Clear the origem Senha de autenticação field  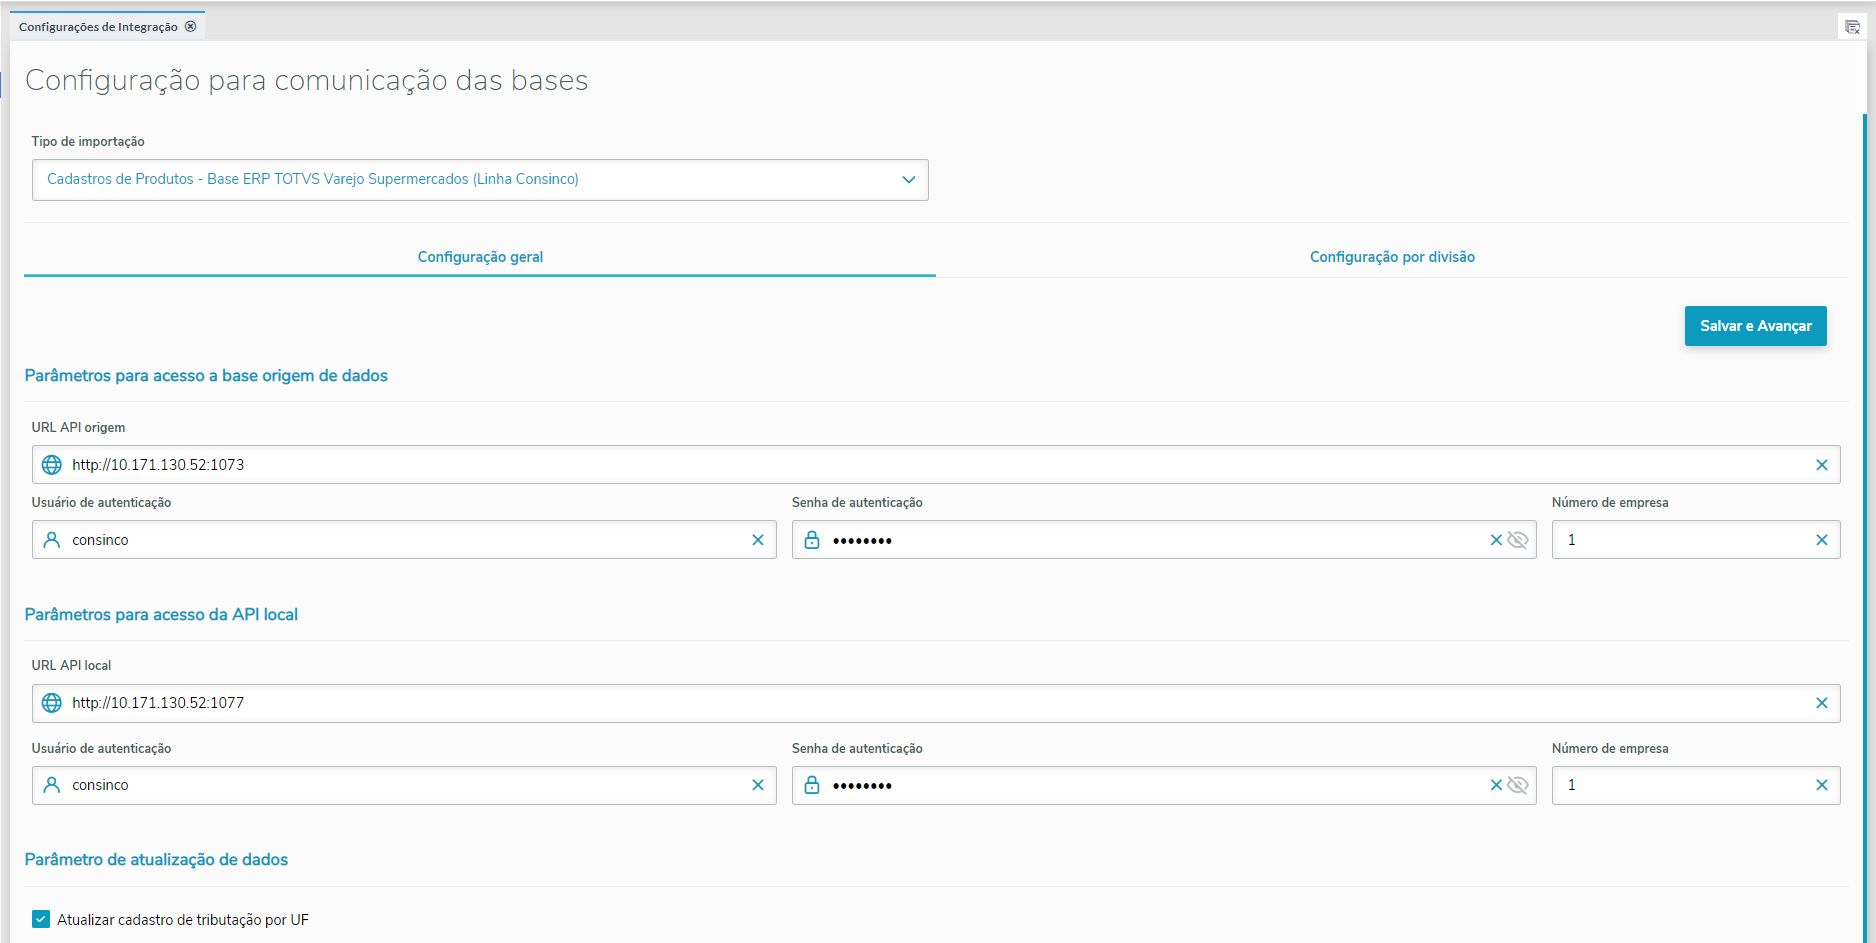pyautogui.click(x=1496, y=540)
